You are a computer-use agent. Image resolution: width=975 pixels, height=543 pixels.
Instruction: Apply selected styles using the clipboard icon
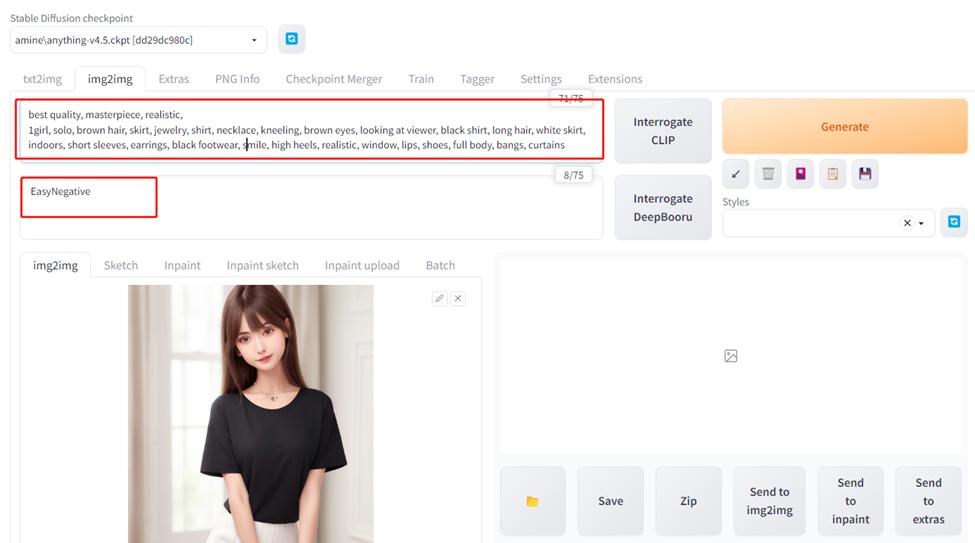coord(832,174)
